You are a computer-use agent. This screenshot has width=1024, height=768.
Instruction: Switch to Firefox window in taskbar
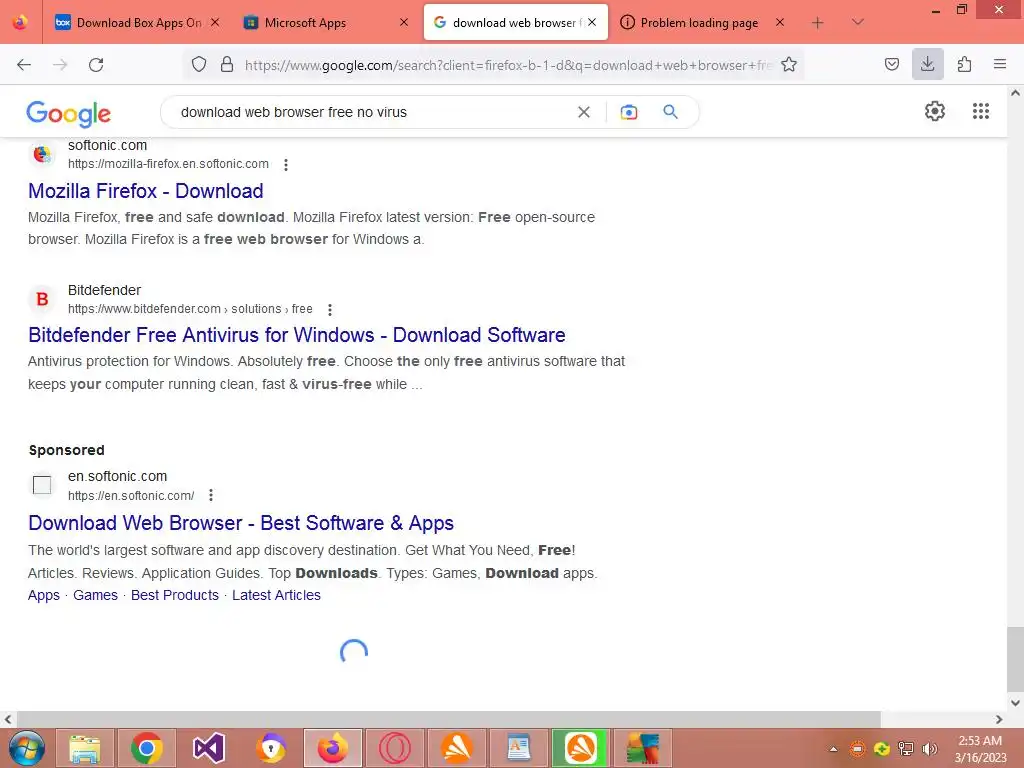click(332, 748)
